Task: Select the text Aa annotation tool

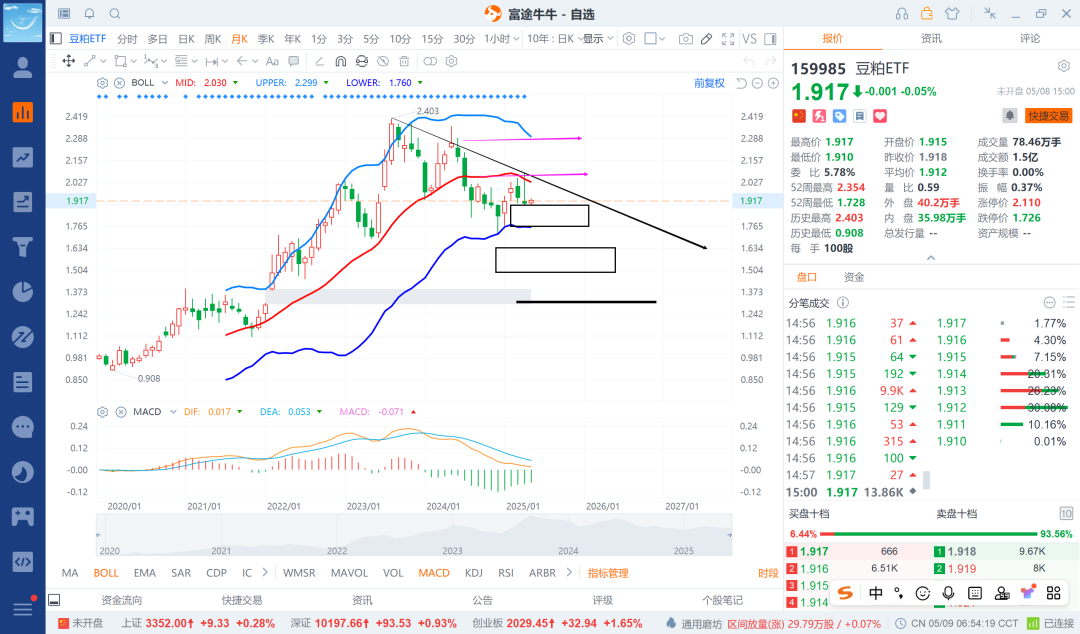Action: point(272,61)
